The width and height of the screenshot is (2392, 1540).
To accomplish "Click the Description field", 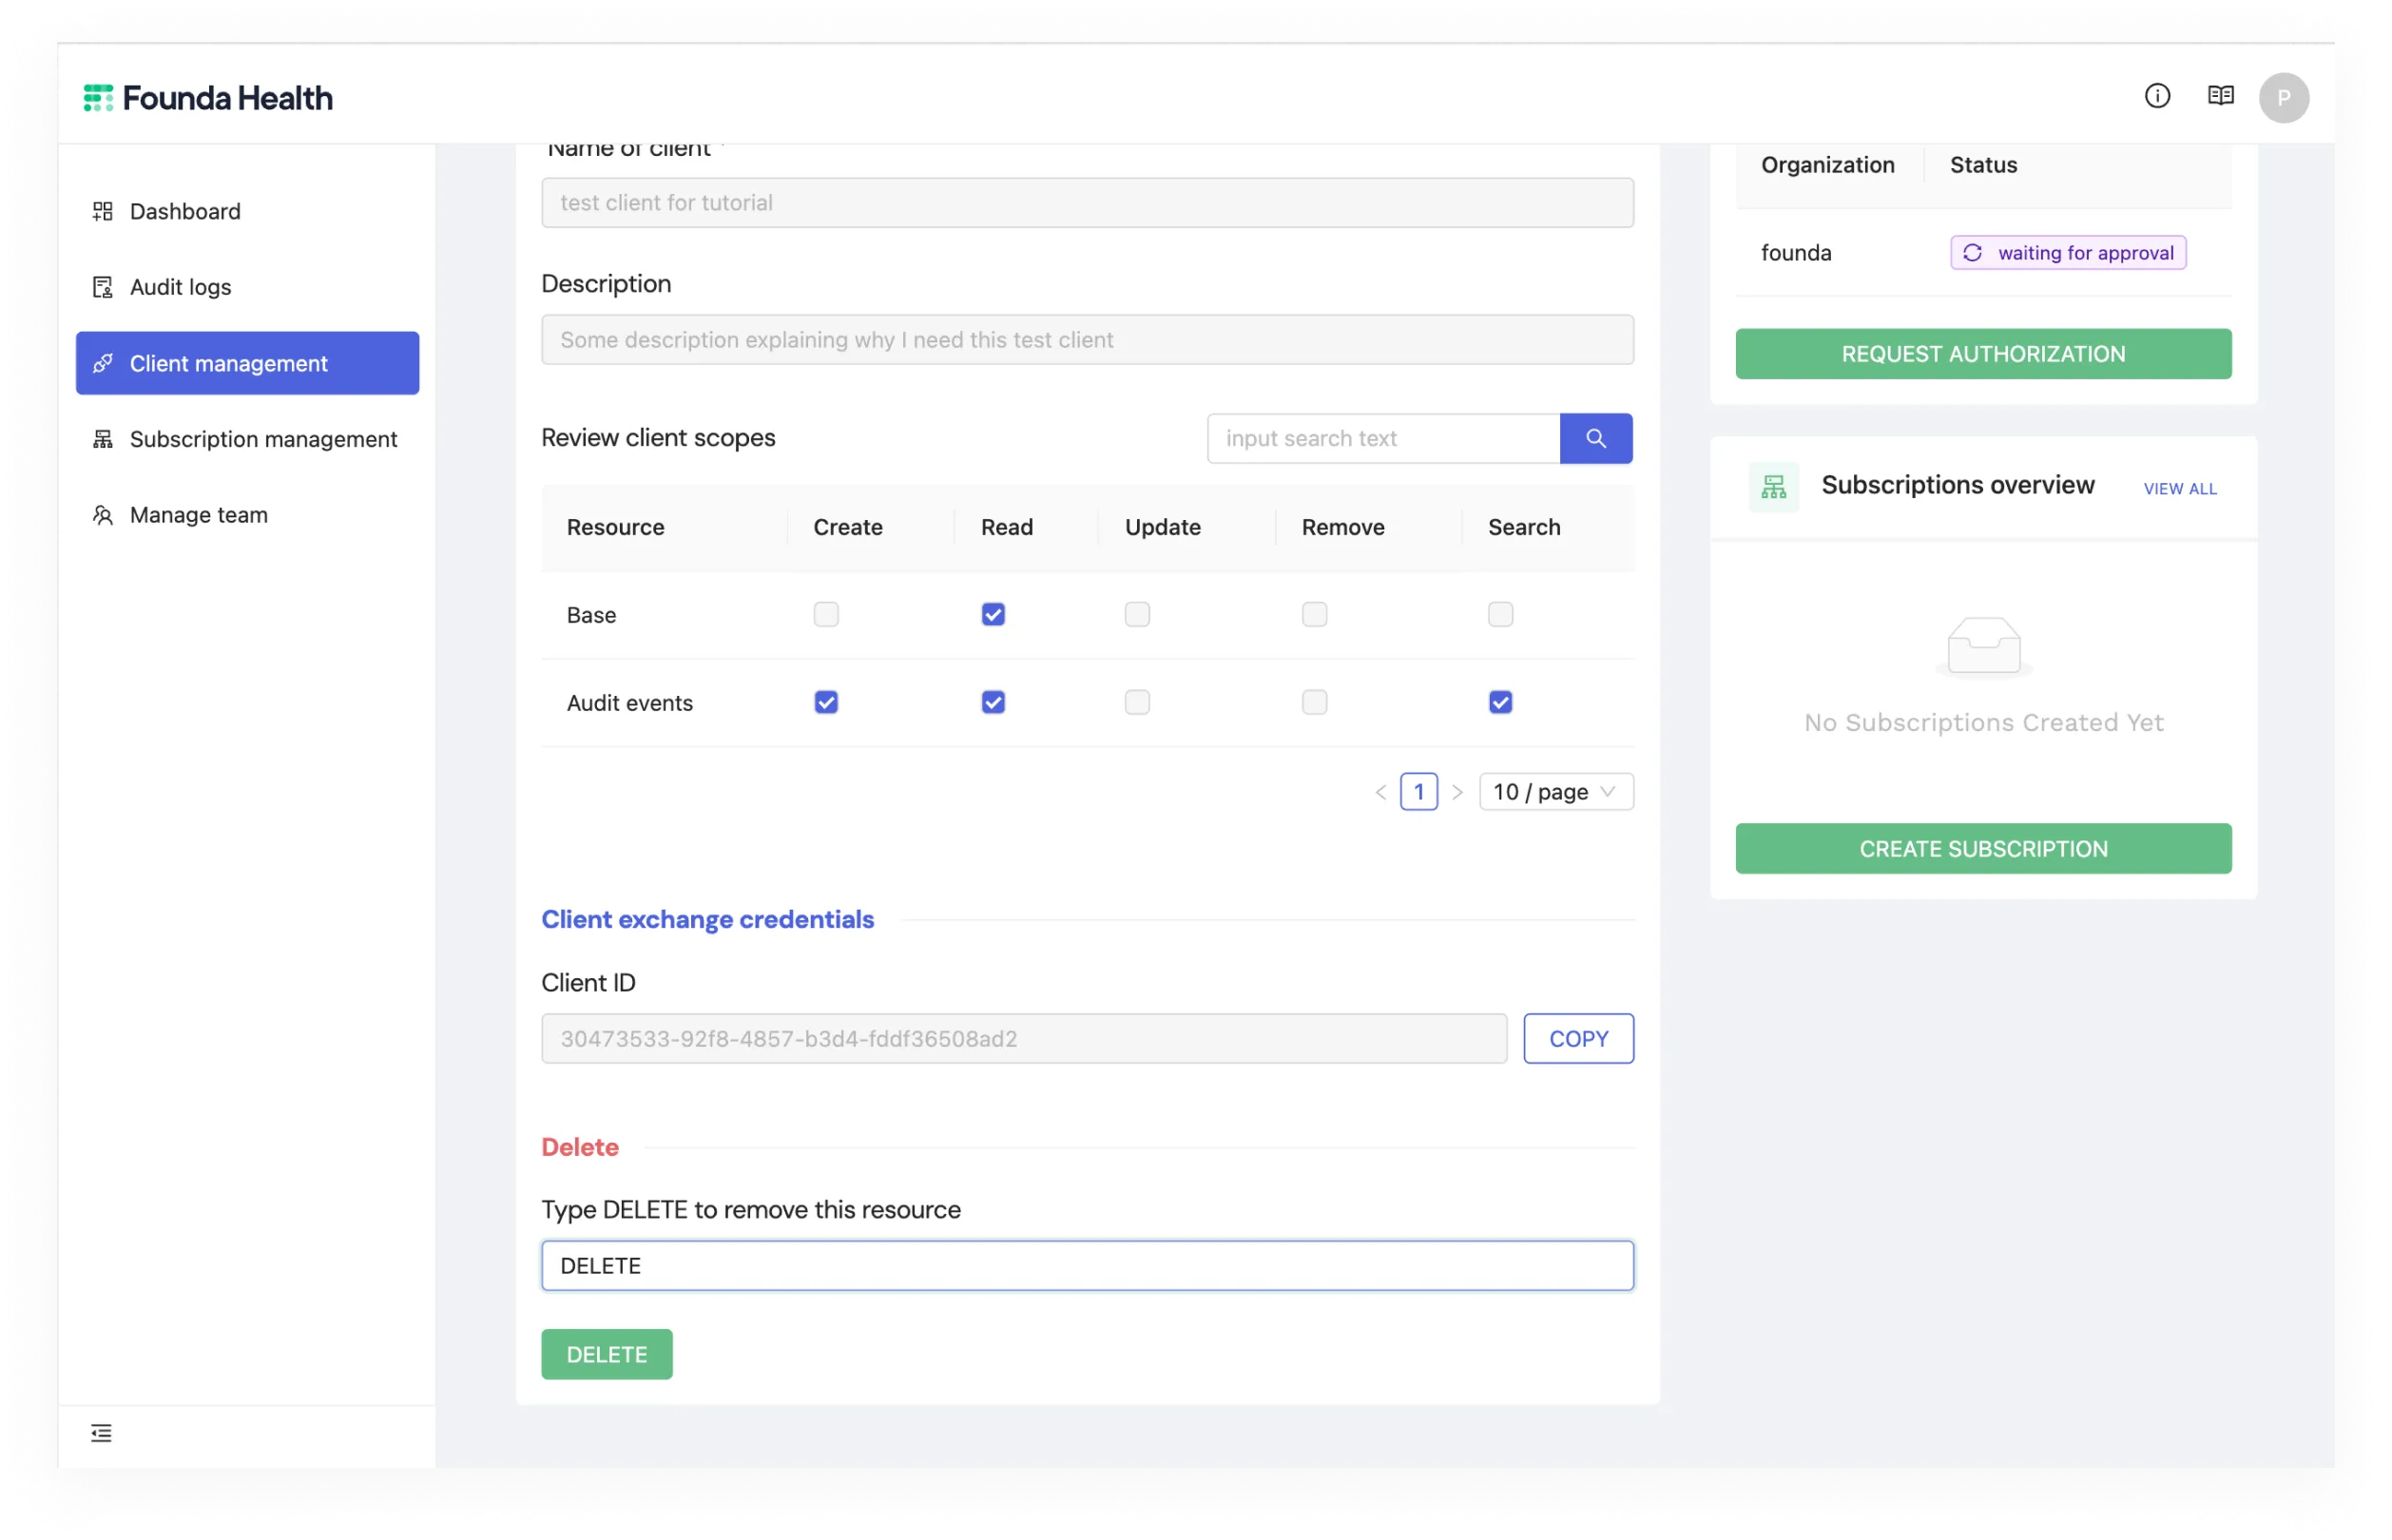I will coord(1087,339).
